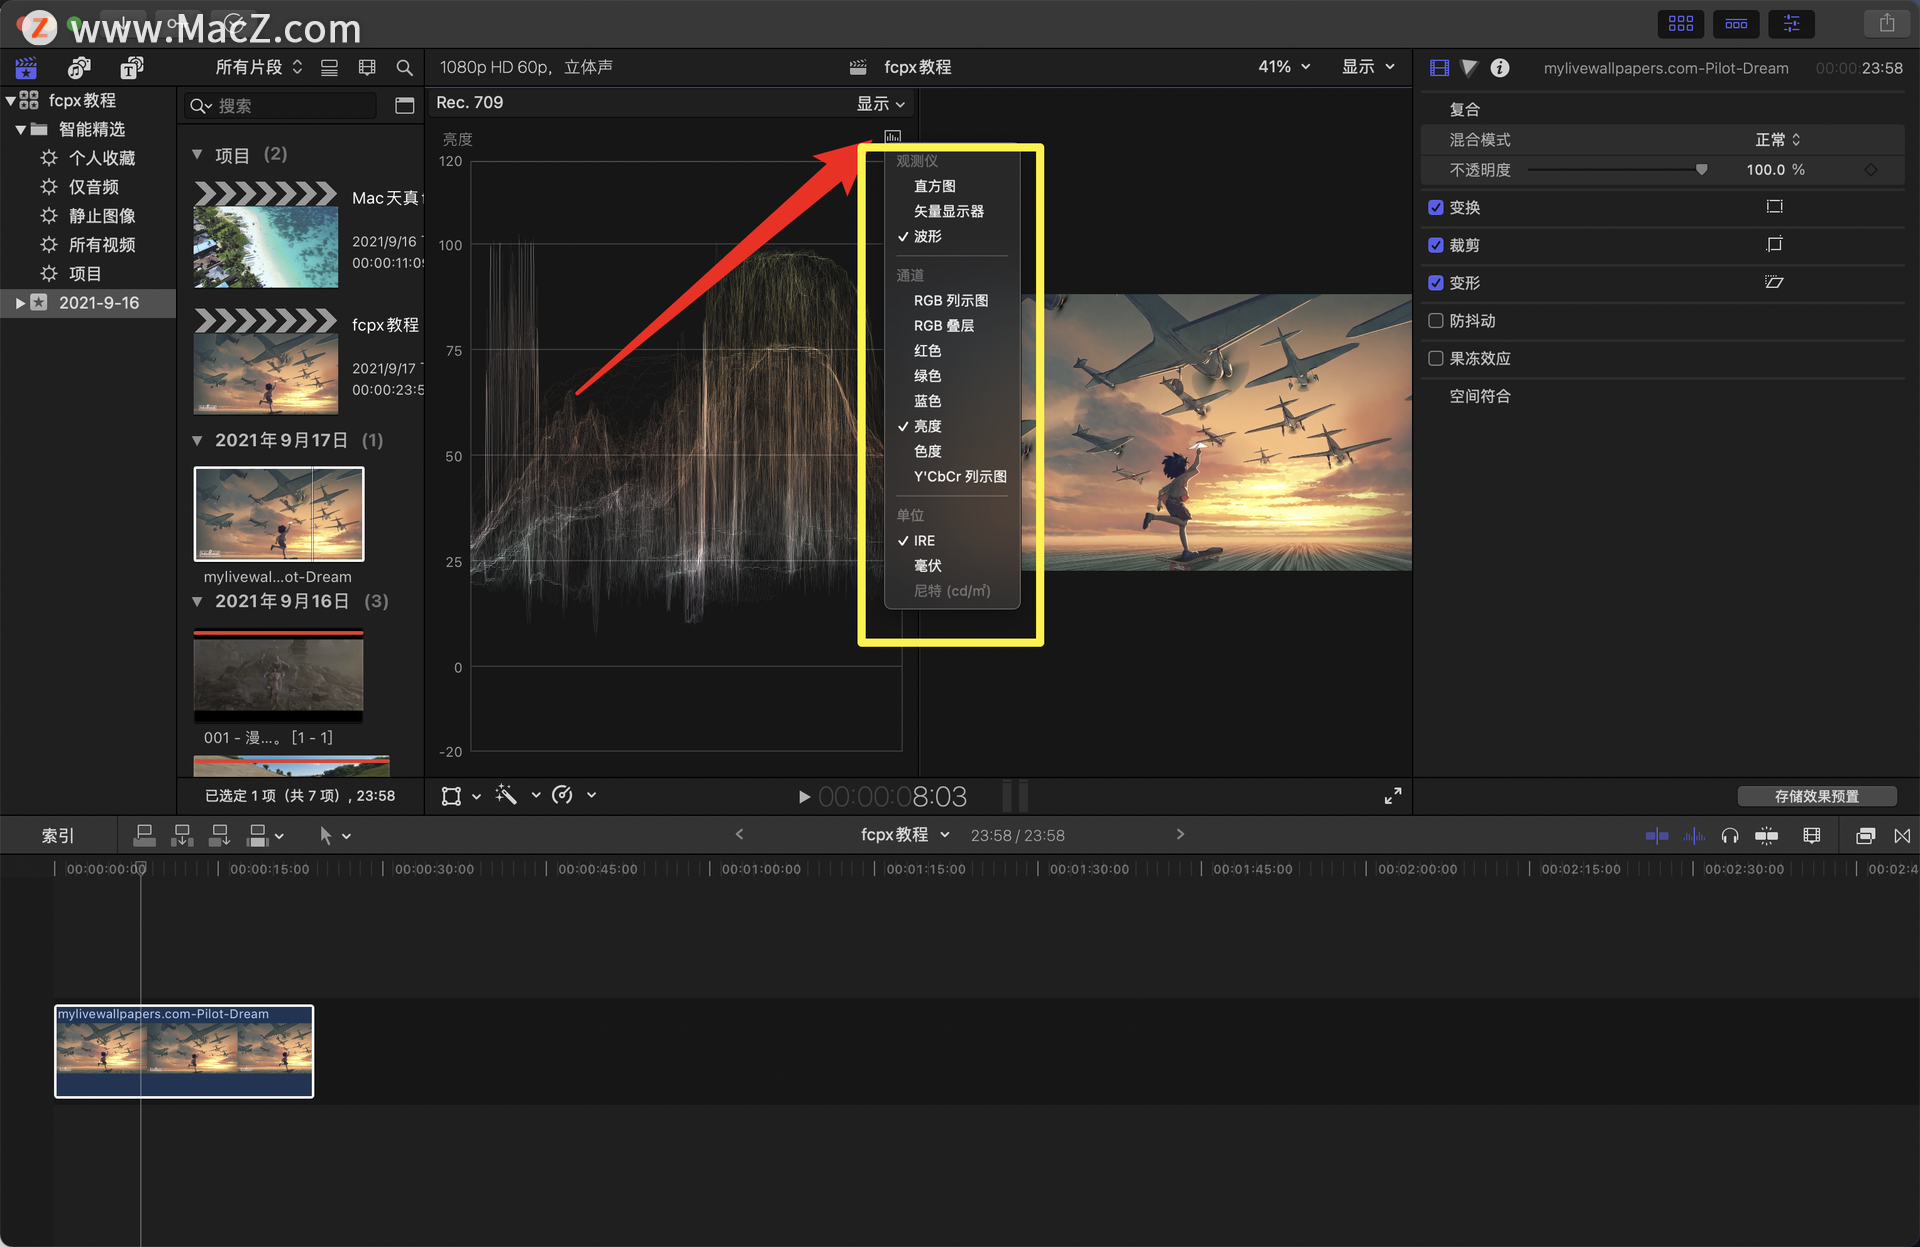Go back in timeline history

tap(739, 834)
